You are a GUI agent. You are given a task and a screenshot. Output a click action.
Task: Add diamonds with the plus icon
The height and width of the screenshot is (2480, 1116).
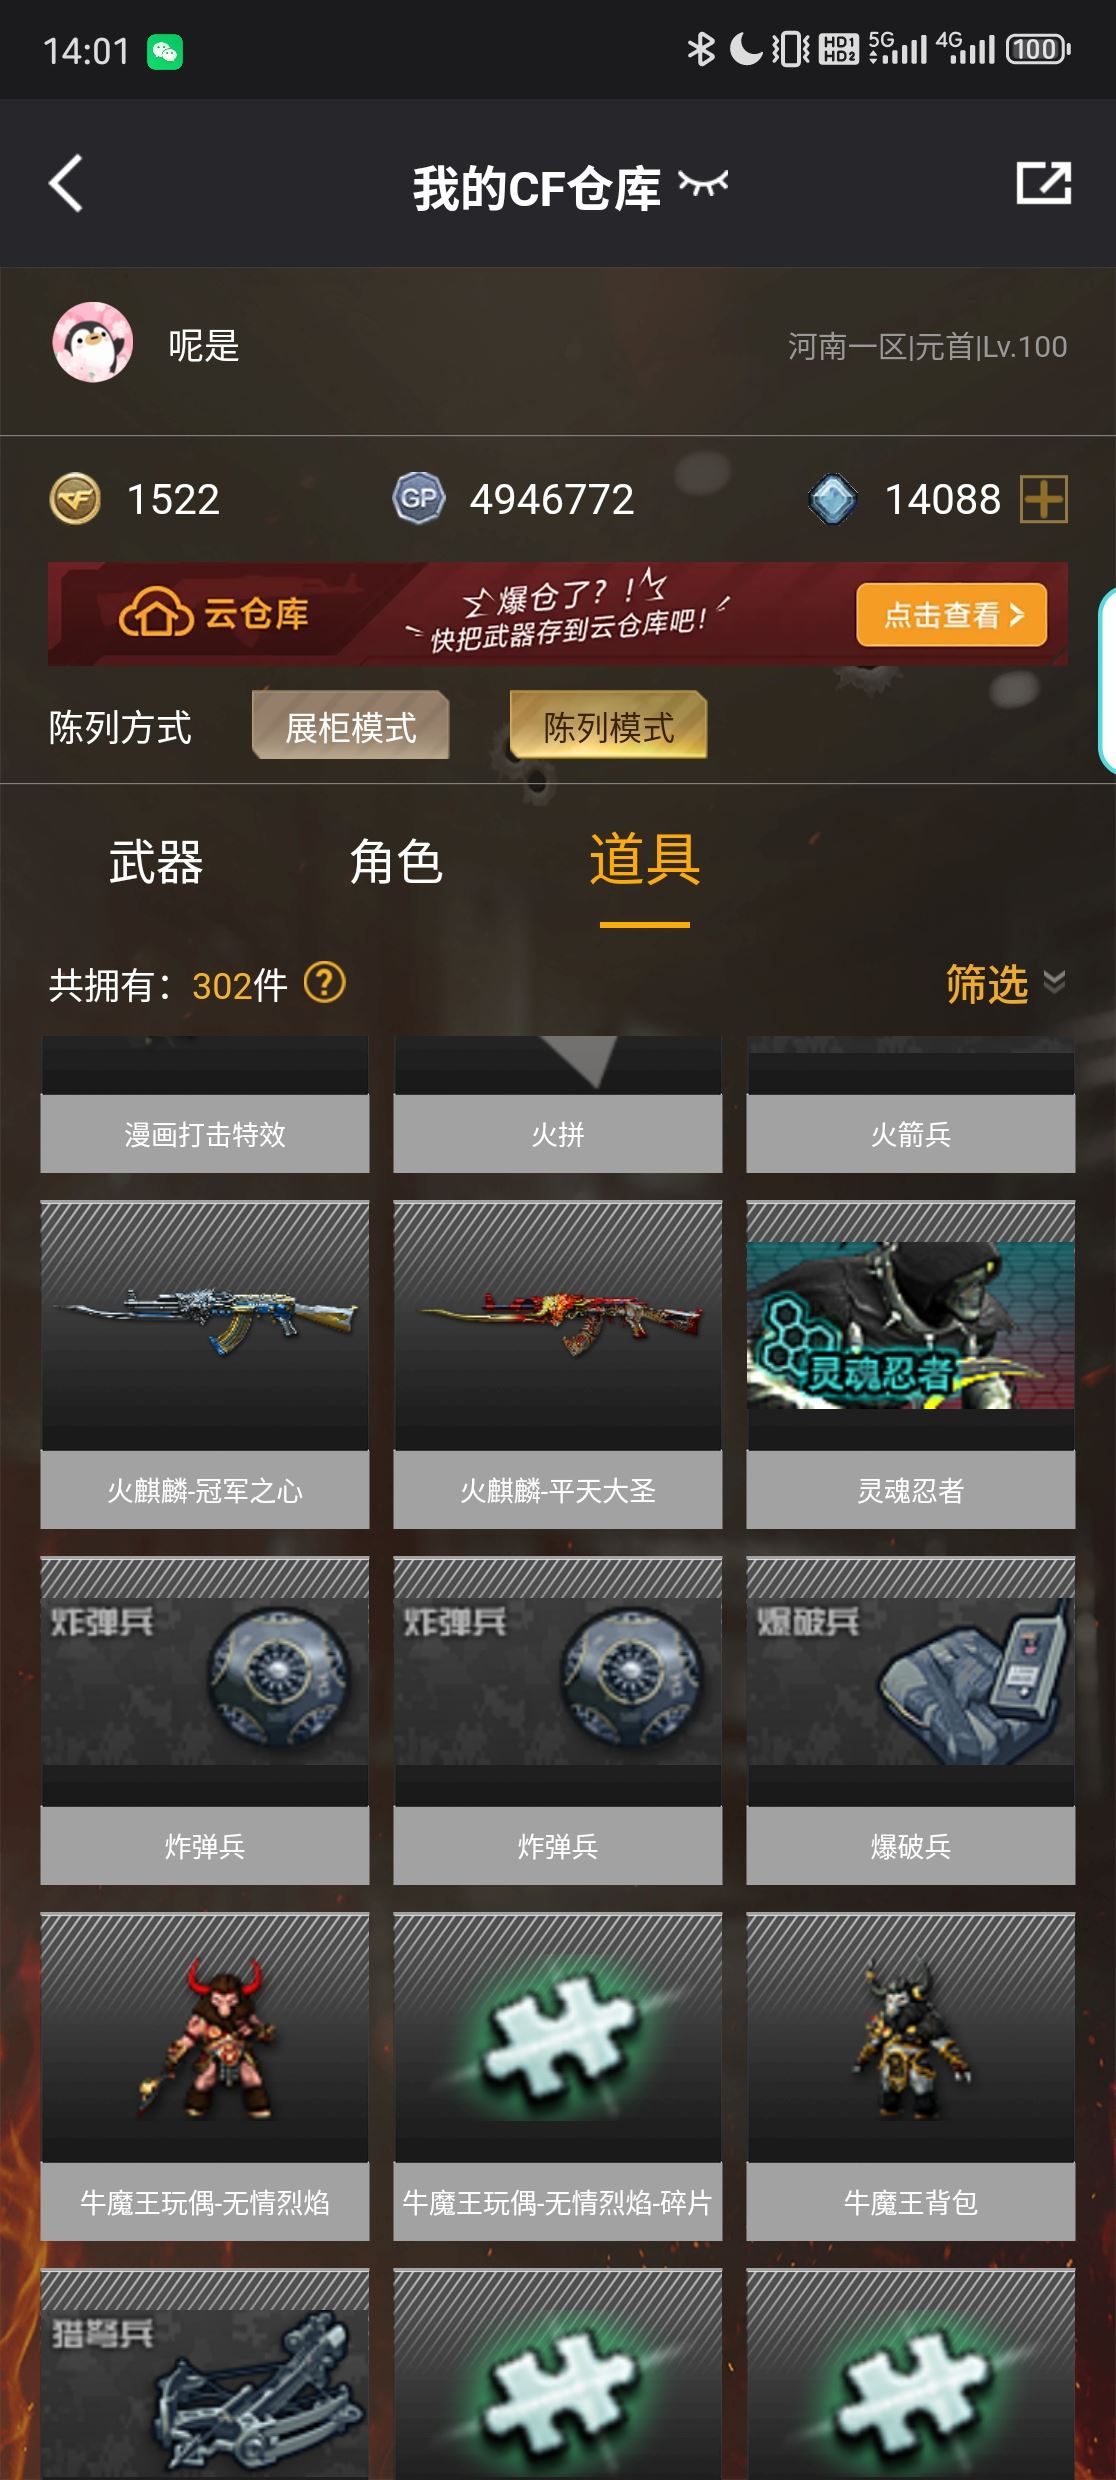1043,499
